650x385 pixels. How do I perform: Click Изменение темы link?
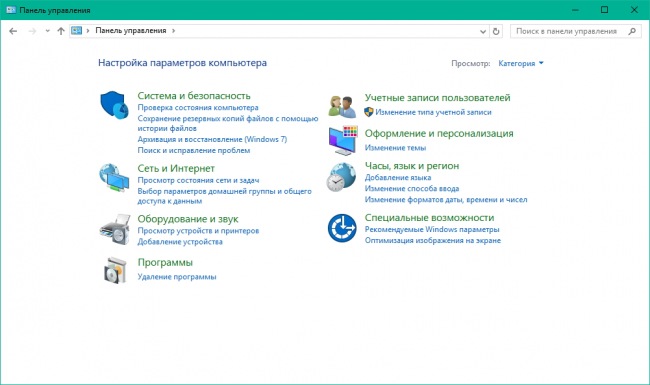[395, 148]
